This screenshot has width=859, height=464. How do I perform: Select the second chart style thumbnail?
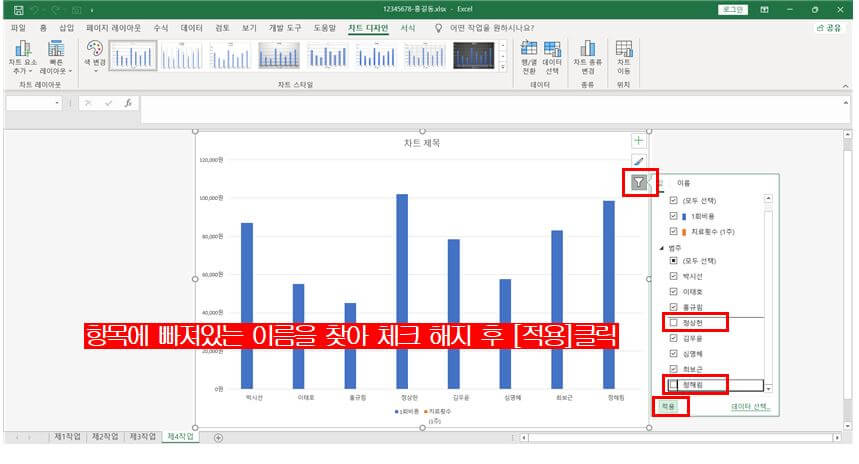tap(181, 55)
